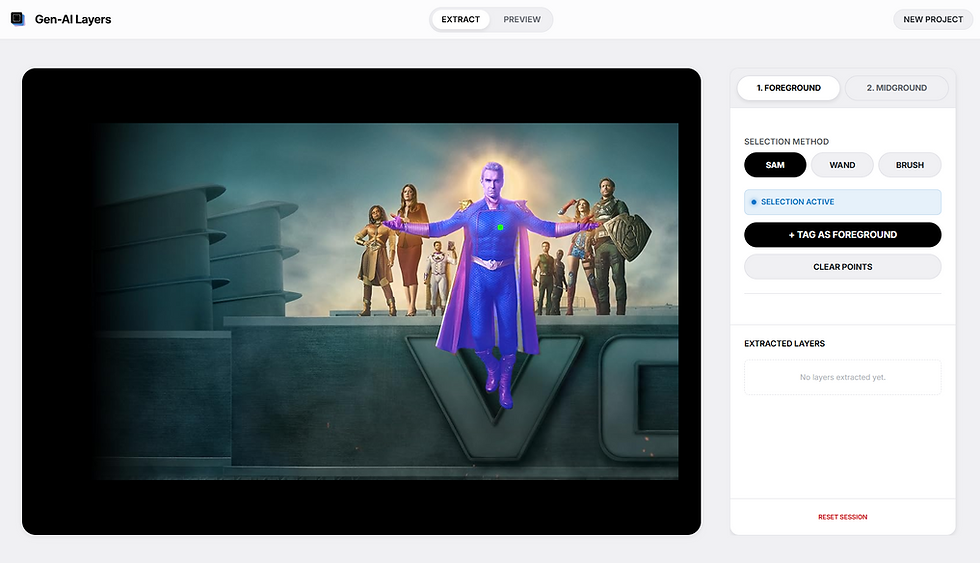Image resolution: width=980 pixels, height=563 pixels.
Task: Click the green SAM point on the chest
Action: click(500, 227)
